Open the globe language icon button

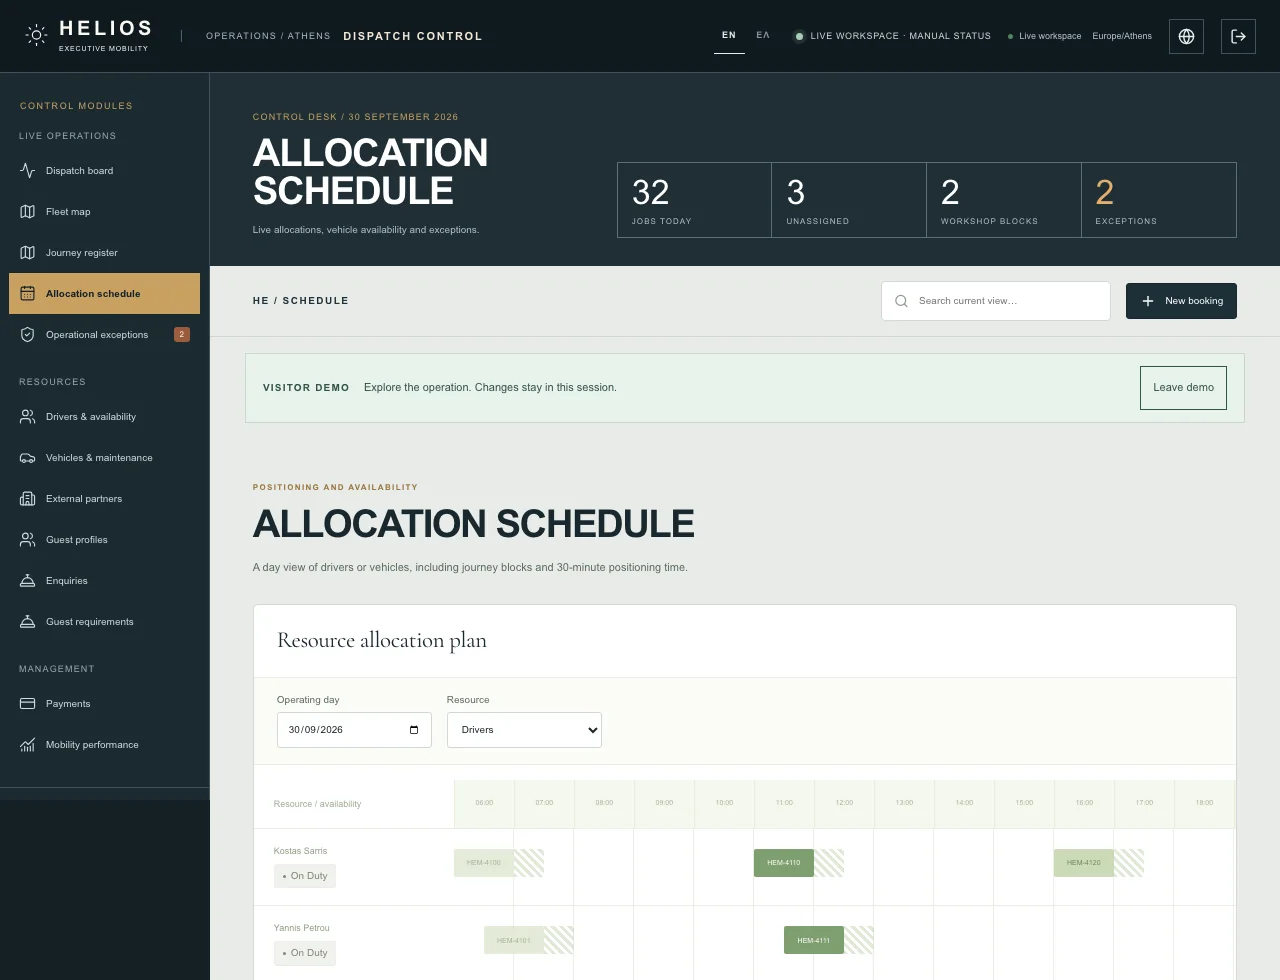[1186, 36]
